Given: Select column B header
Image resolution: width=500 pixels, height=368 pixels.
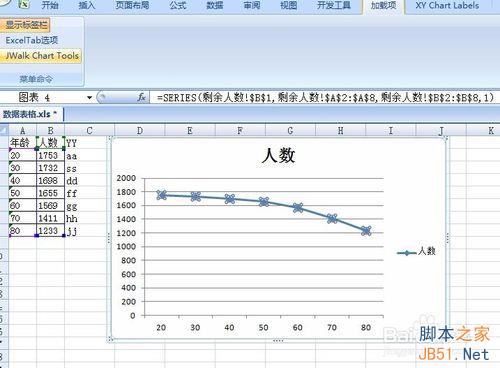Looking at the screenshot, I should [50, 130].
